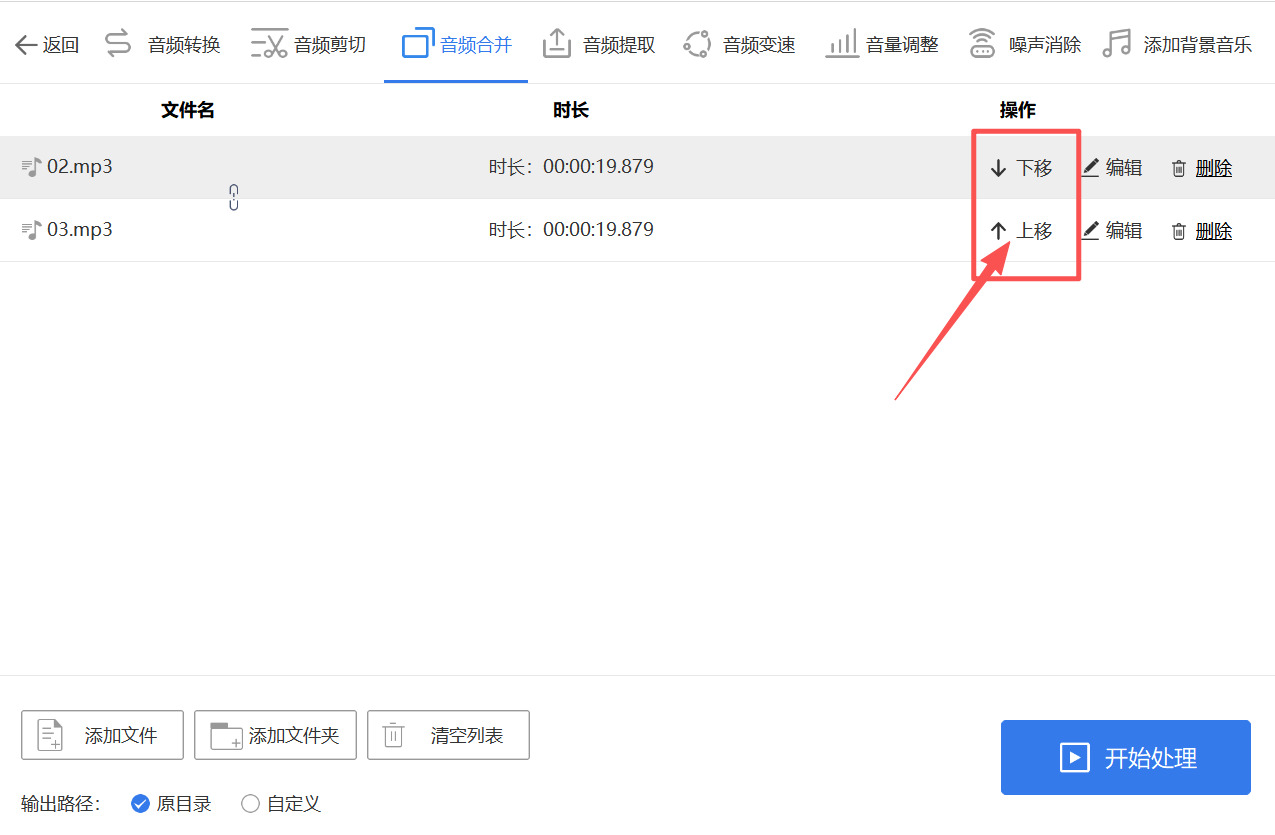
Task: Switch to 音频变速 tab
Action: click(x=739, y=44)
